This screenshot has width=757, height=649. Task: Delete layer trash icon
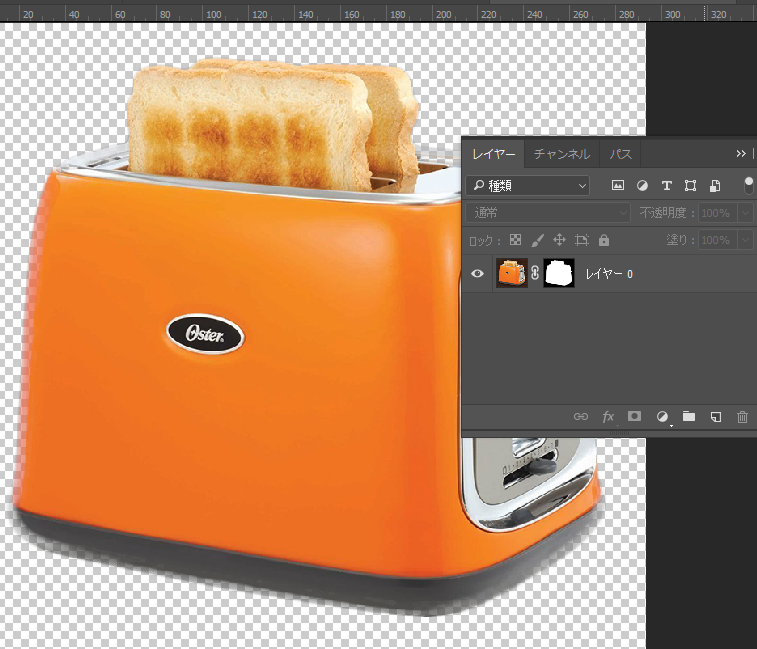click(743, 417)
